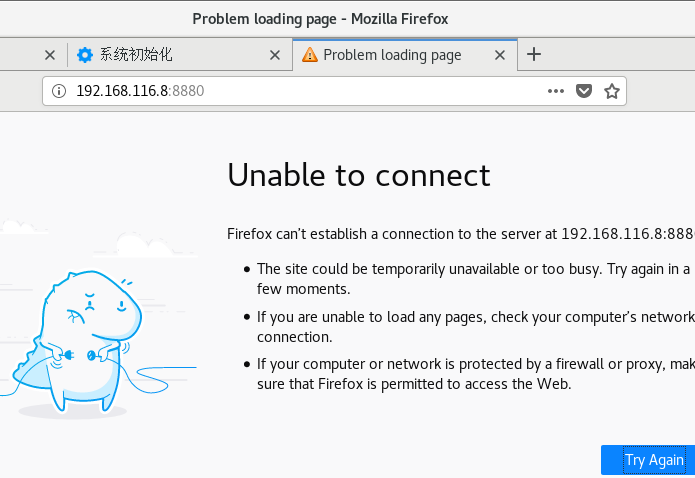Save this page to Pocket
This screenshot has width=695, height=478.
pos(584,91)
